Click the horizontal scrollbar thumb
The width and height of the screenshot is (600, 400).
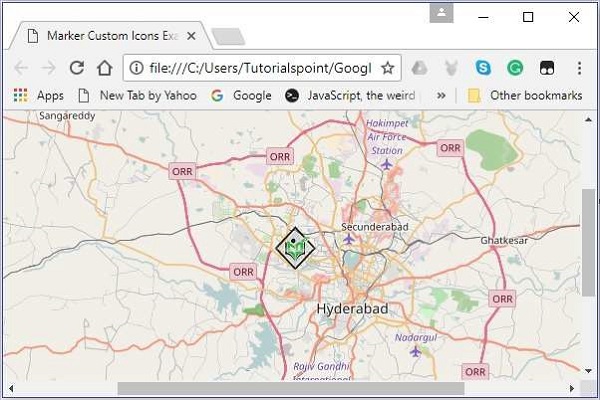pyautogui.click(x=290, y=388)
